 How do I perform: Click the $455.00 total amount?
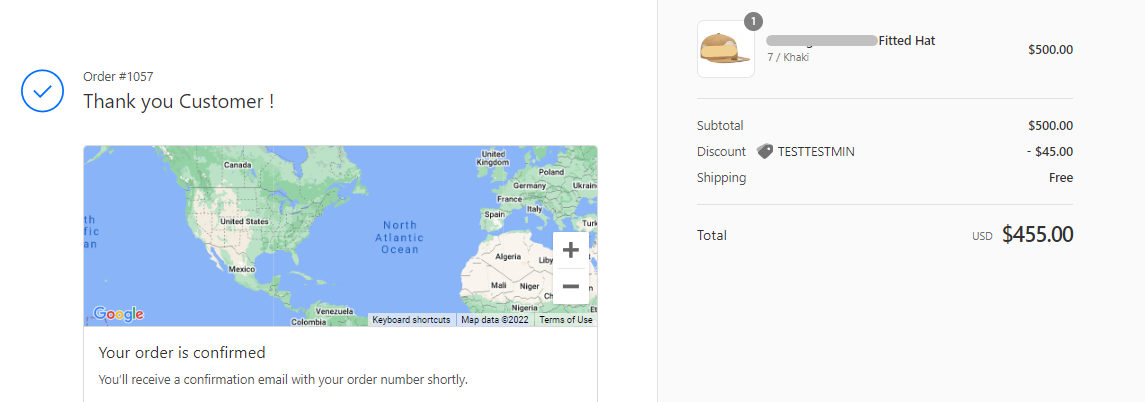(1037, 235)
